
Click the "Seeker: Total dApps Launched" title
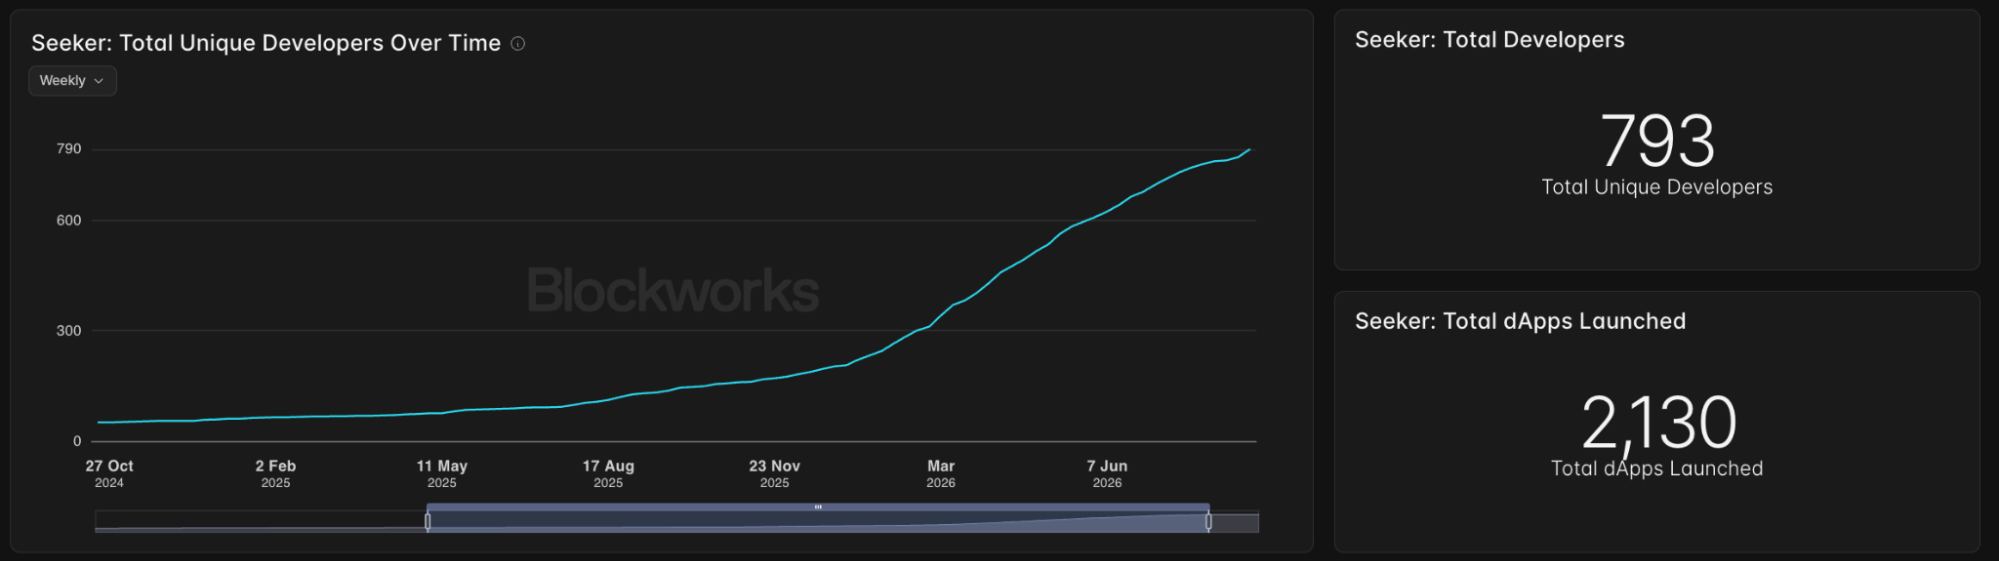coord(1520,321)
